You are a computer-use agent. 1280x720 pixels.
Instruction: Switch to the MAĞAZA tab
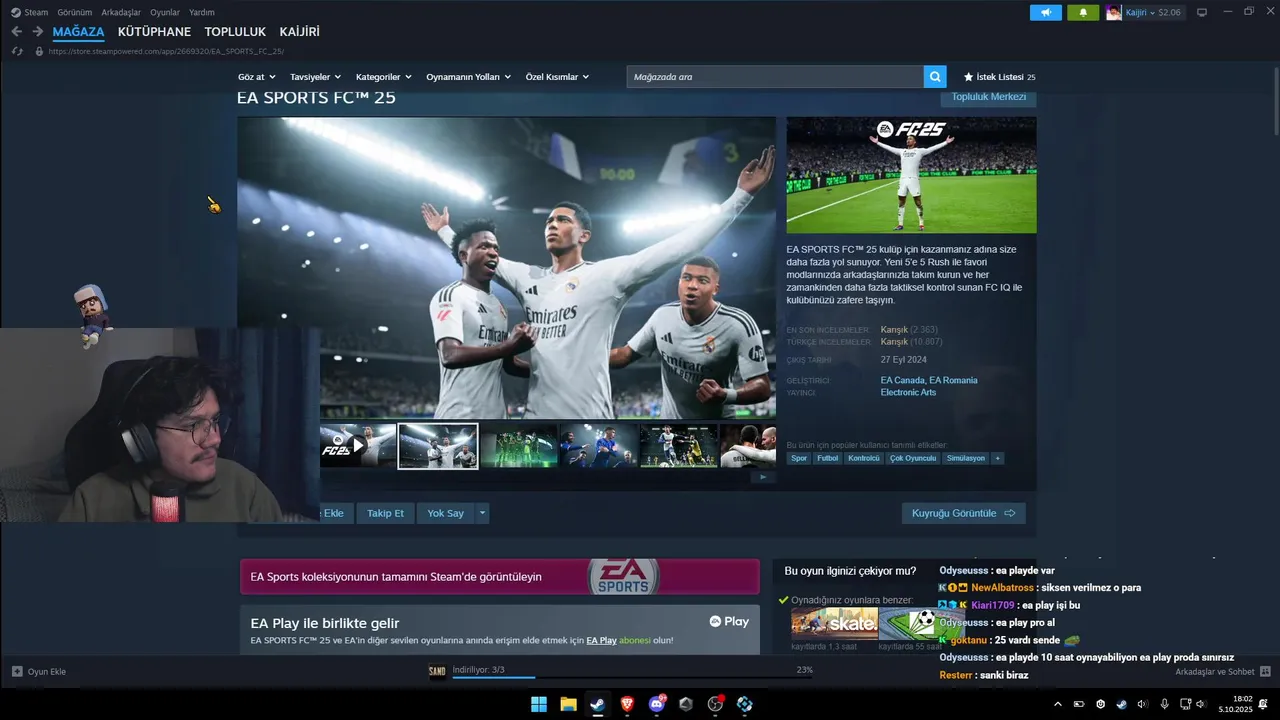(x=79, y=32)
